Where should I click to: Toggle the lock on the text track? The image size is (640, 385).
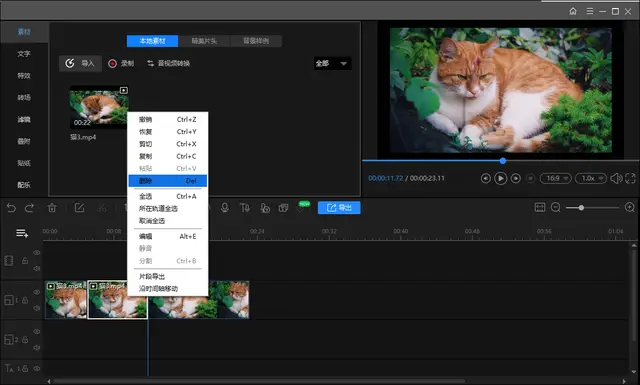pos(25,368)
